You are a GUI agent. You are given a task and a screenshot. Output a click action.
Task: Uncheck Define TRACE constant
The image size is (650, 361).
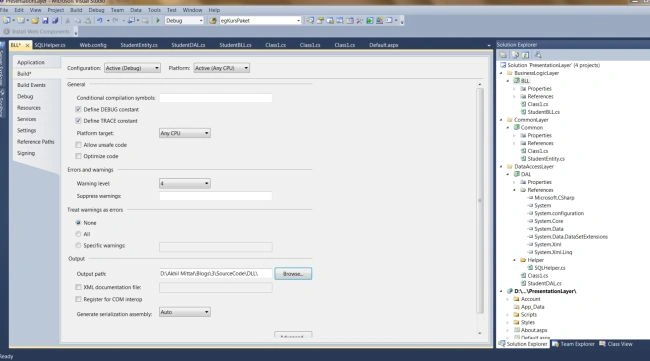(x=78, y=121)
